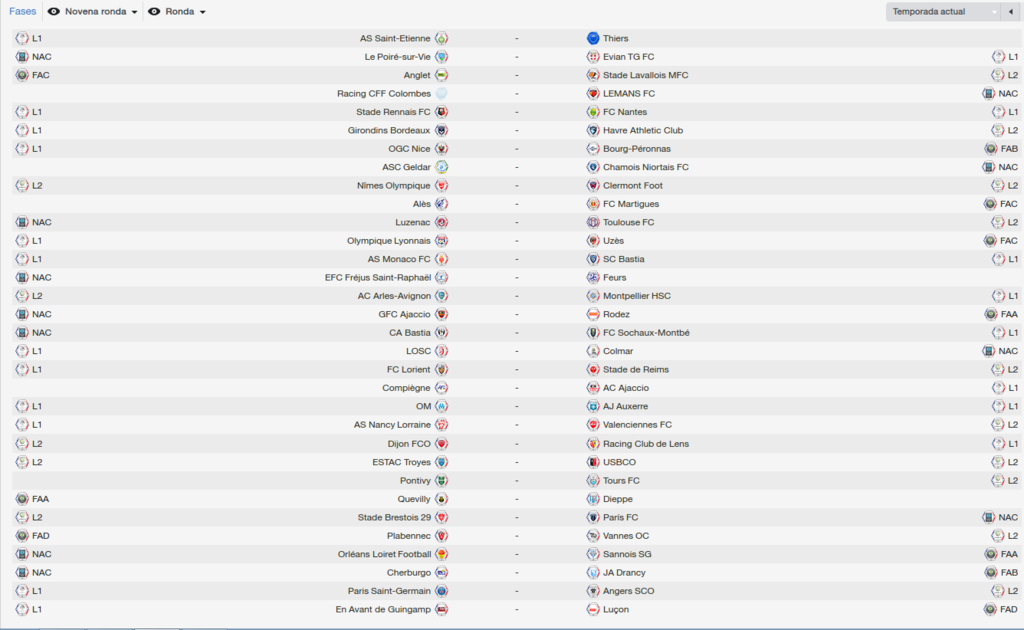Select the LOSC versus Colmar match dash
Viewport: 1024px width, 630px height.
(x=517, y=351)
